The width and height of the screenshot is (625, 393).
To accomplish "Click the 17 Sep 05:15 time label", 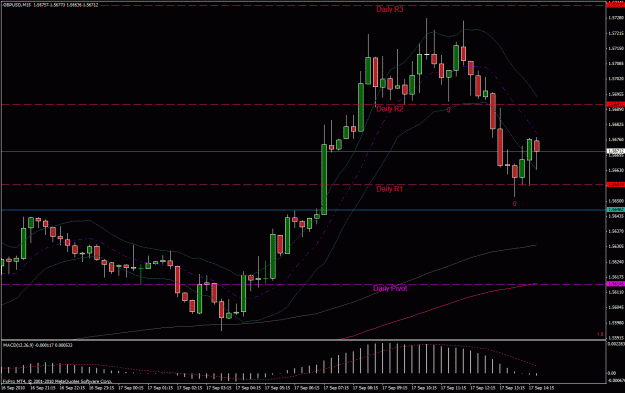I will click(x=277, y=387).
